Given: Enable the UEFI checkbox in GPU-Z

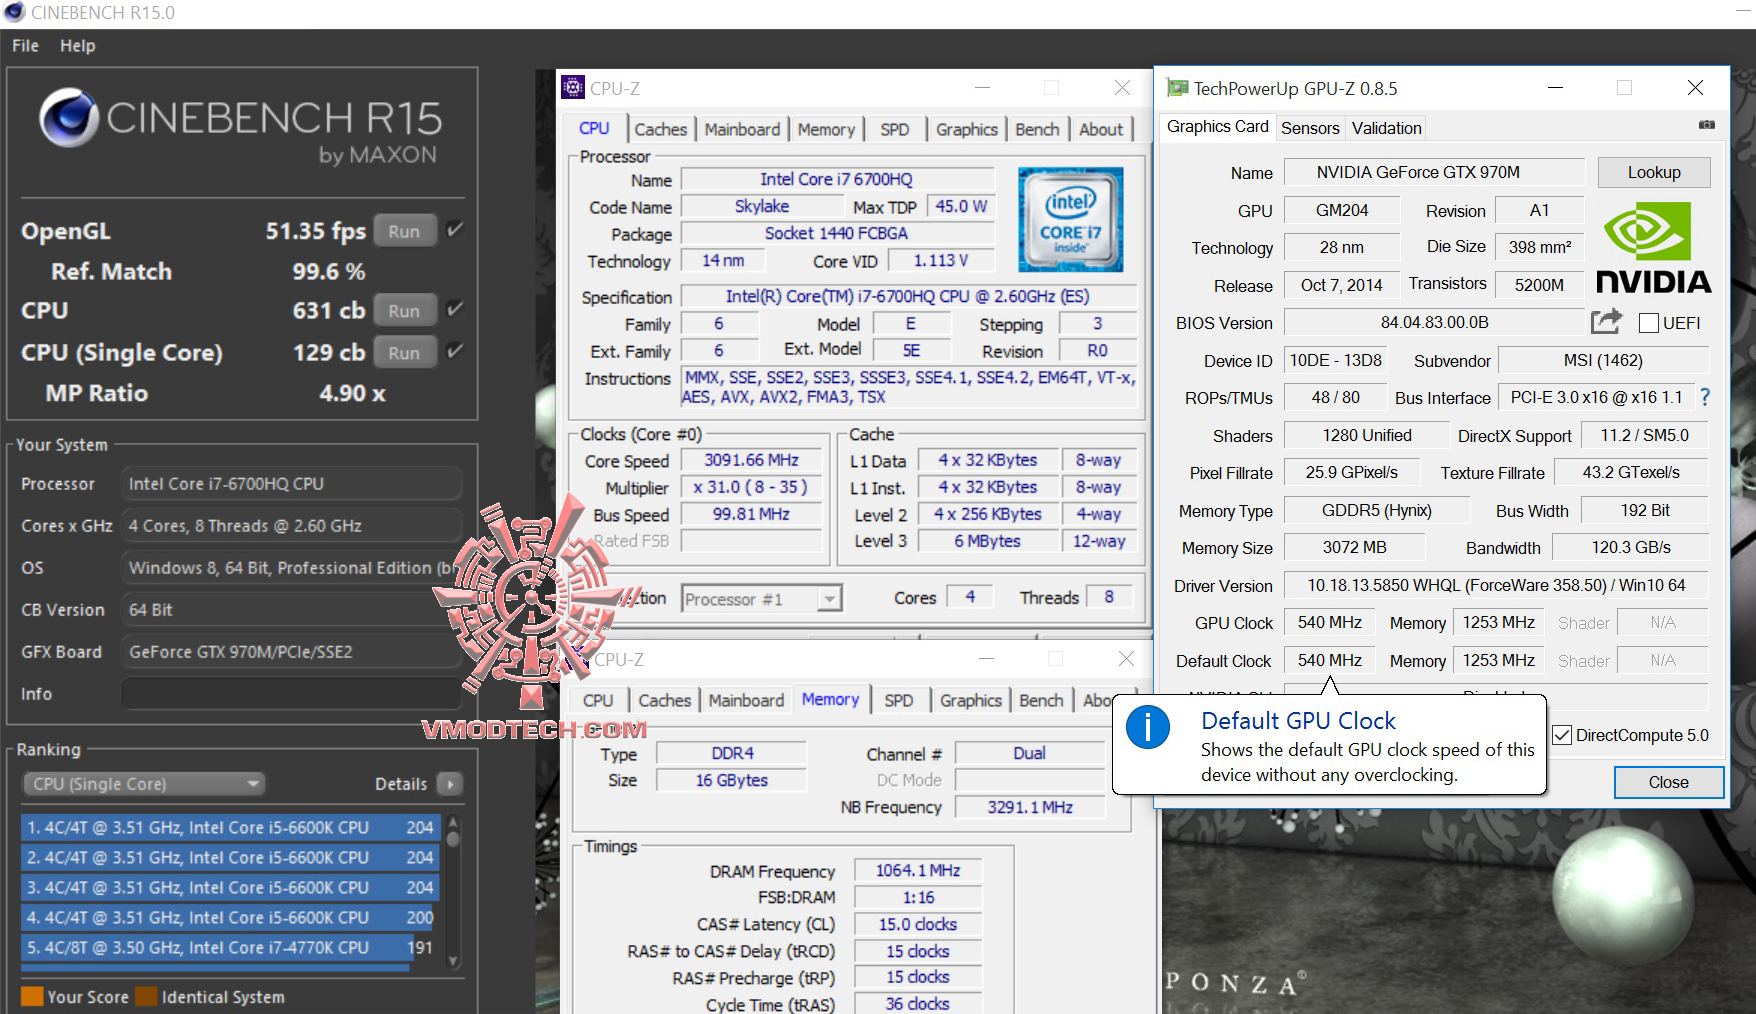Looking at the screenshot, I should [1649, 323].
